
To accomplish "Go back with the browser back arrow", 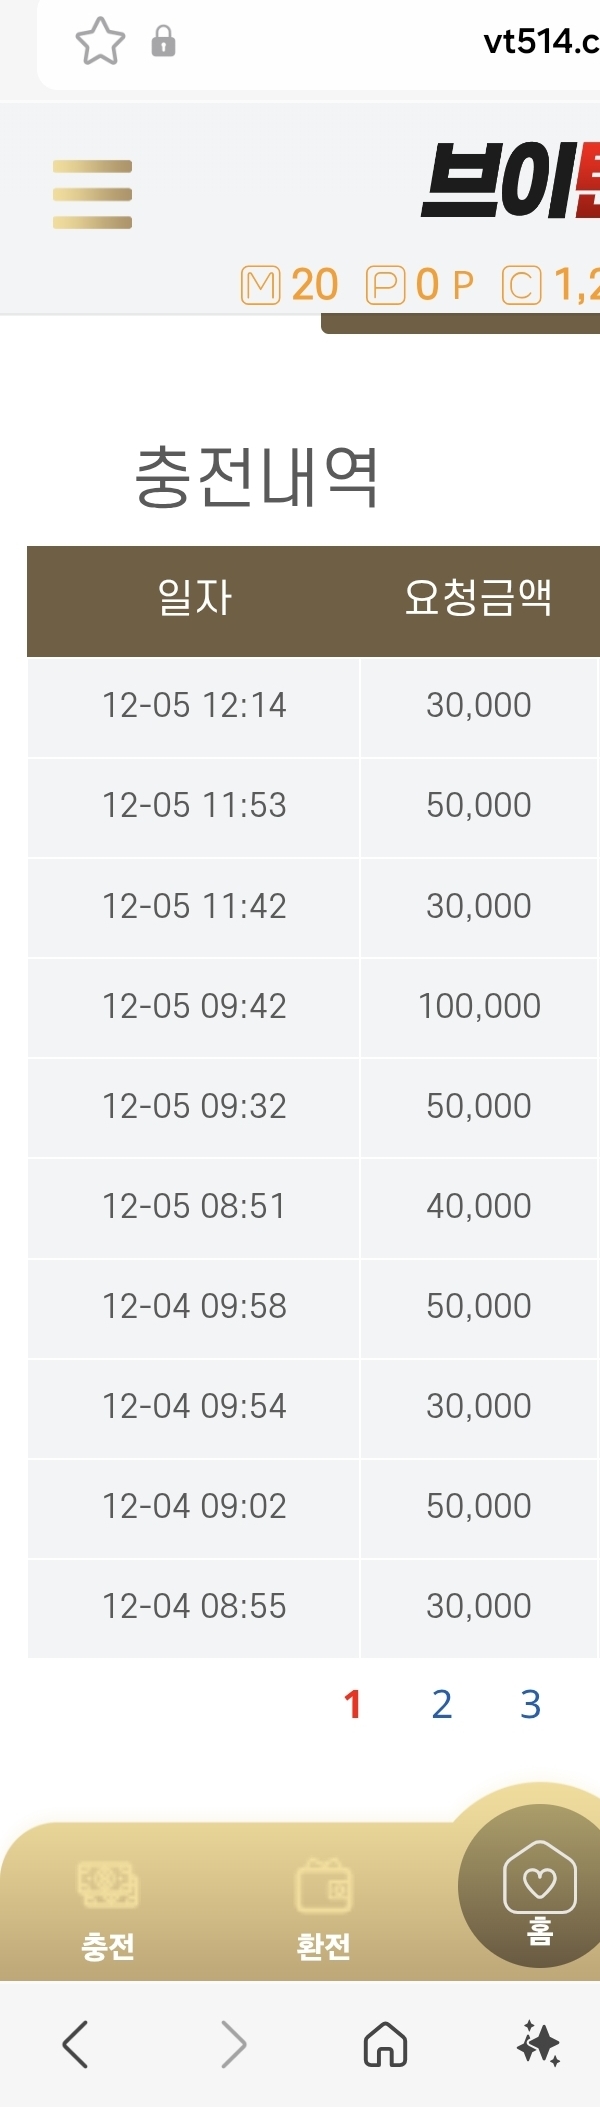I will point(76,2043).
